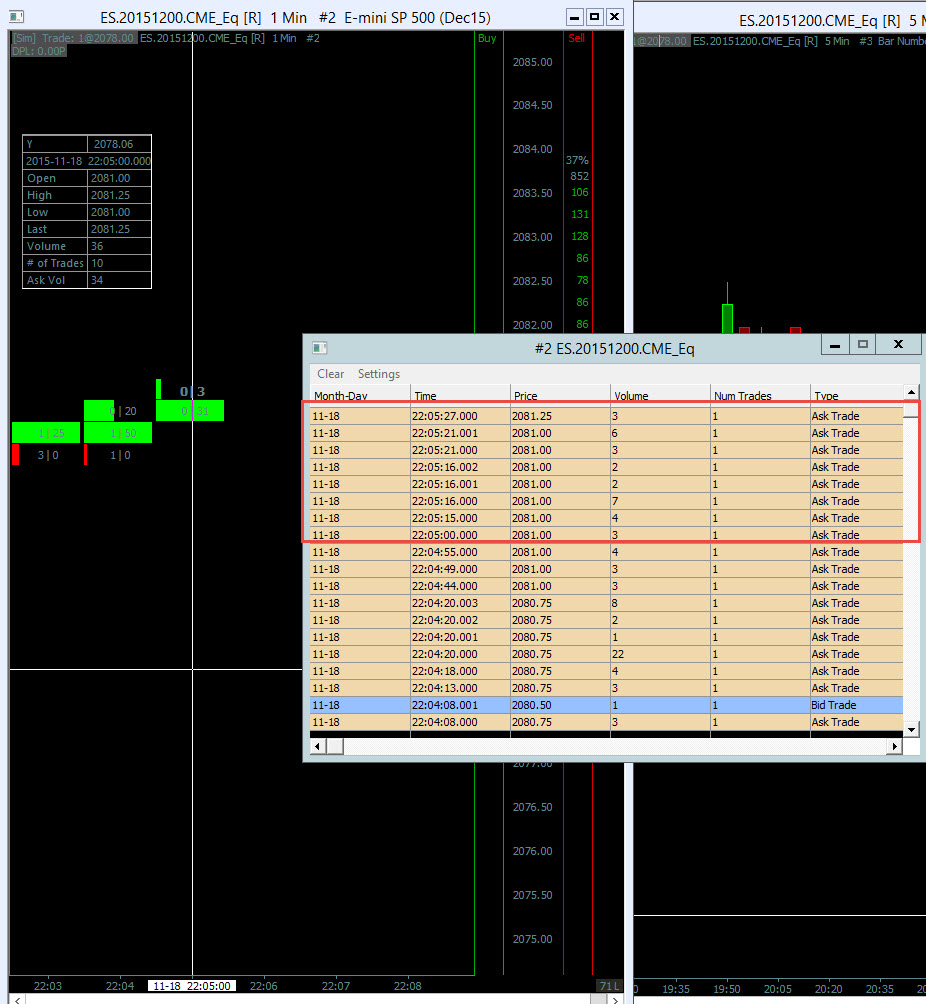Image resolution: width=926 pixels, height=1004 pixels.
Task: Close the Time and Sales window
Action: [898, 344]
